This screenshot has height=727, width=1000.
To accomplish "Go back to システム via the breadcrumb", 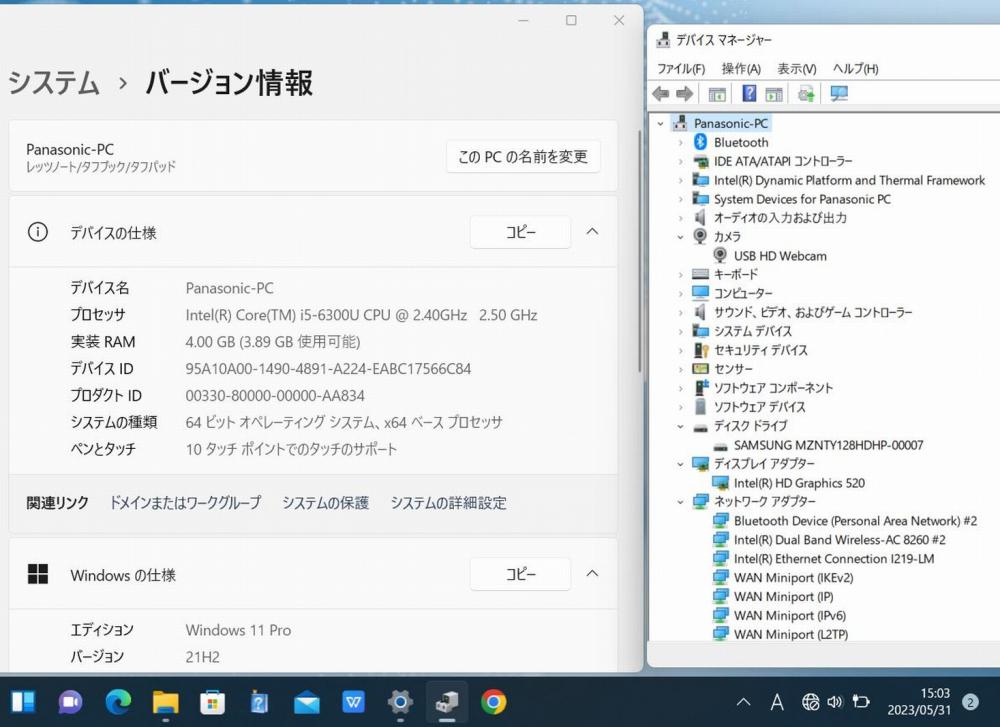I will (x=54, y=83).
